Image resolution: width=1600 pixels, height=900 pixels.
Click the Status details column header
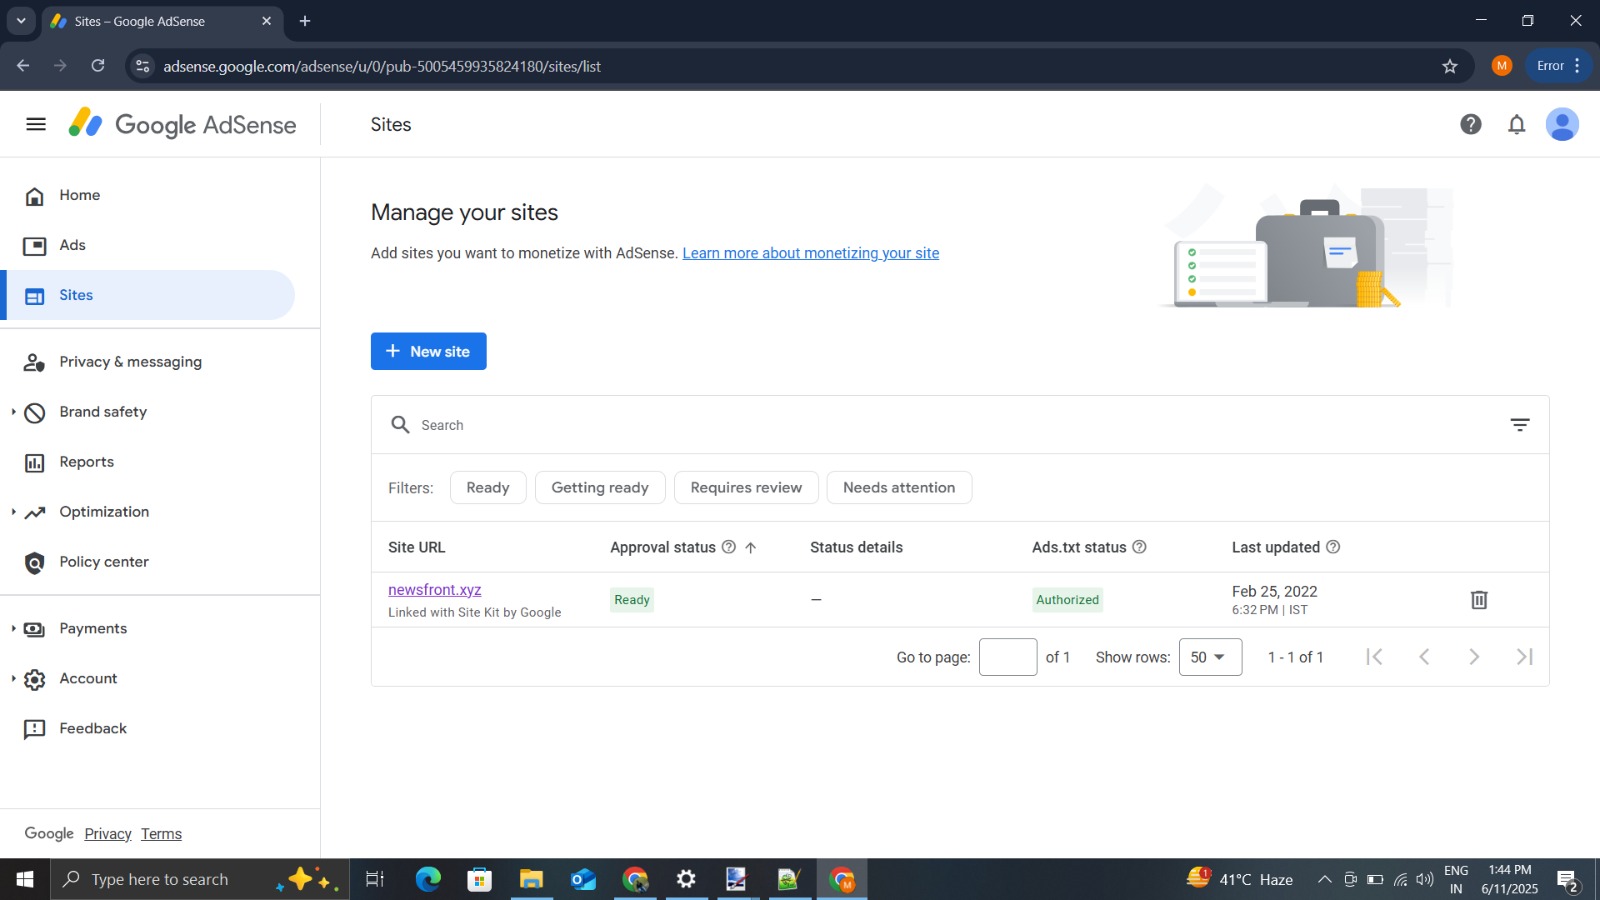click(856, 547)
